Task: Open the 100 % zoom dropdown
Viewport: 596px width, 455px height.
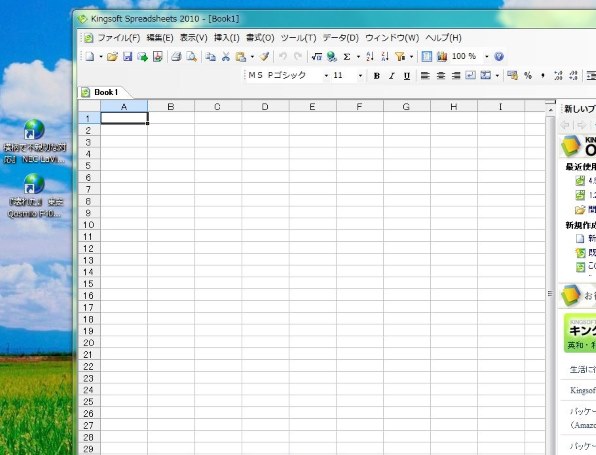Action: pyautogui.click(x=487, y=57)
